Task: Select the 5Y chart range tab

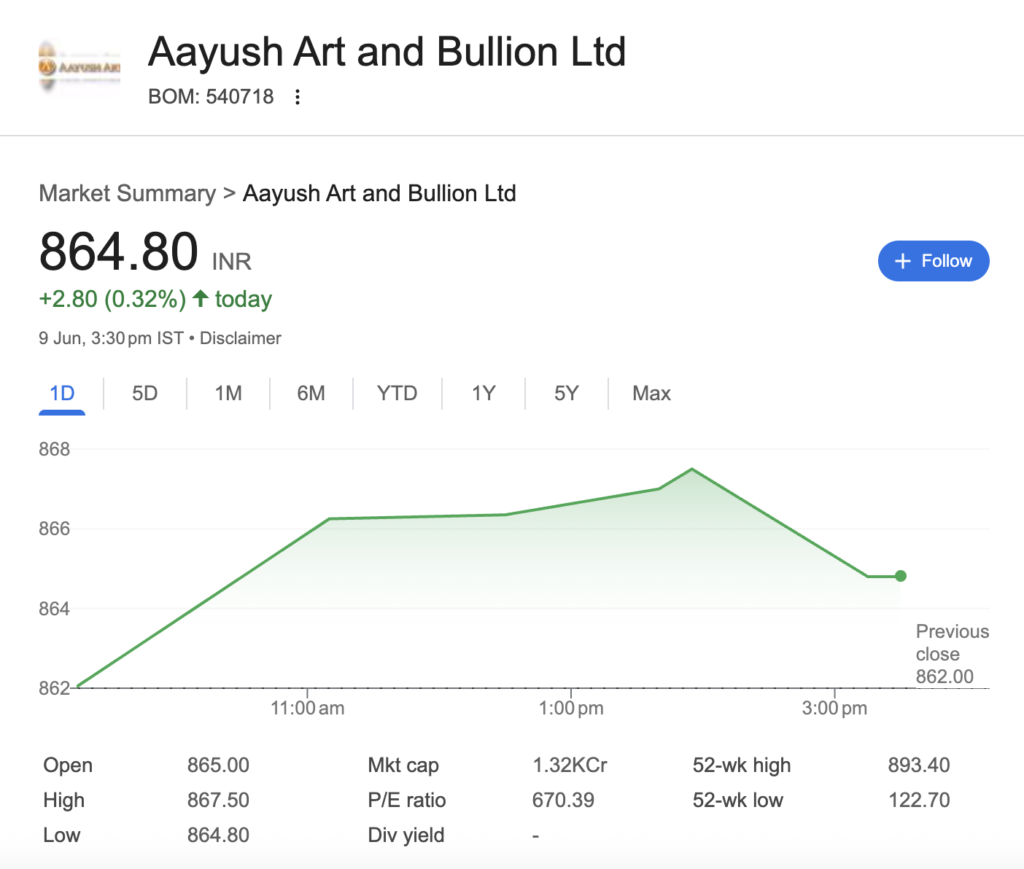Action: click(x=566, y=393)
